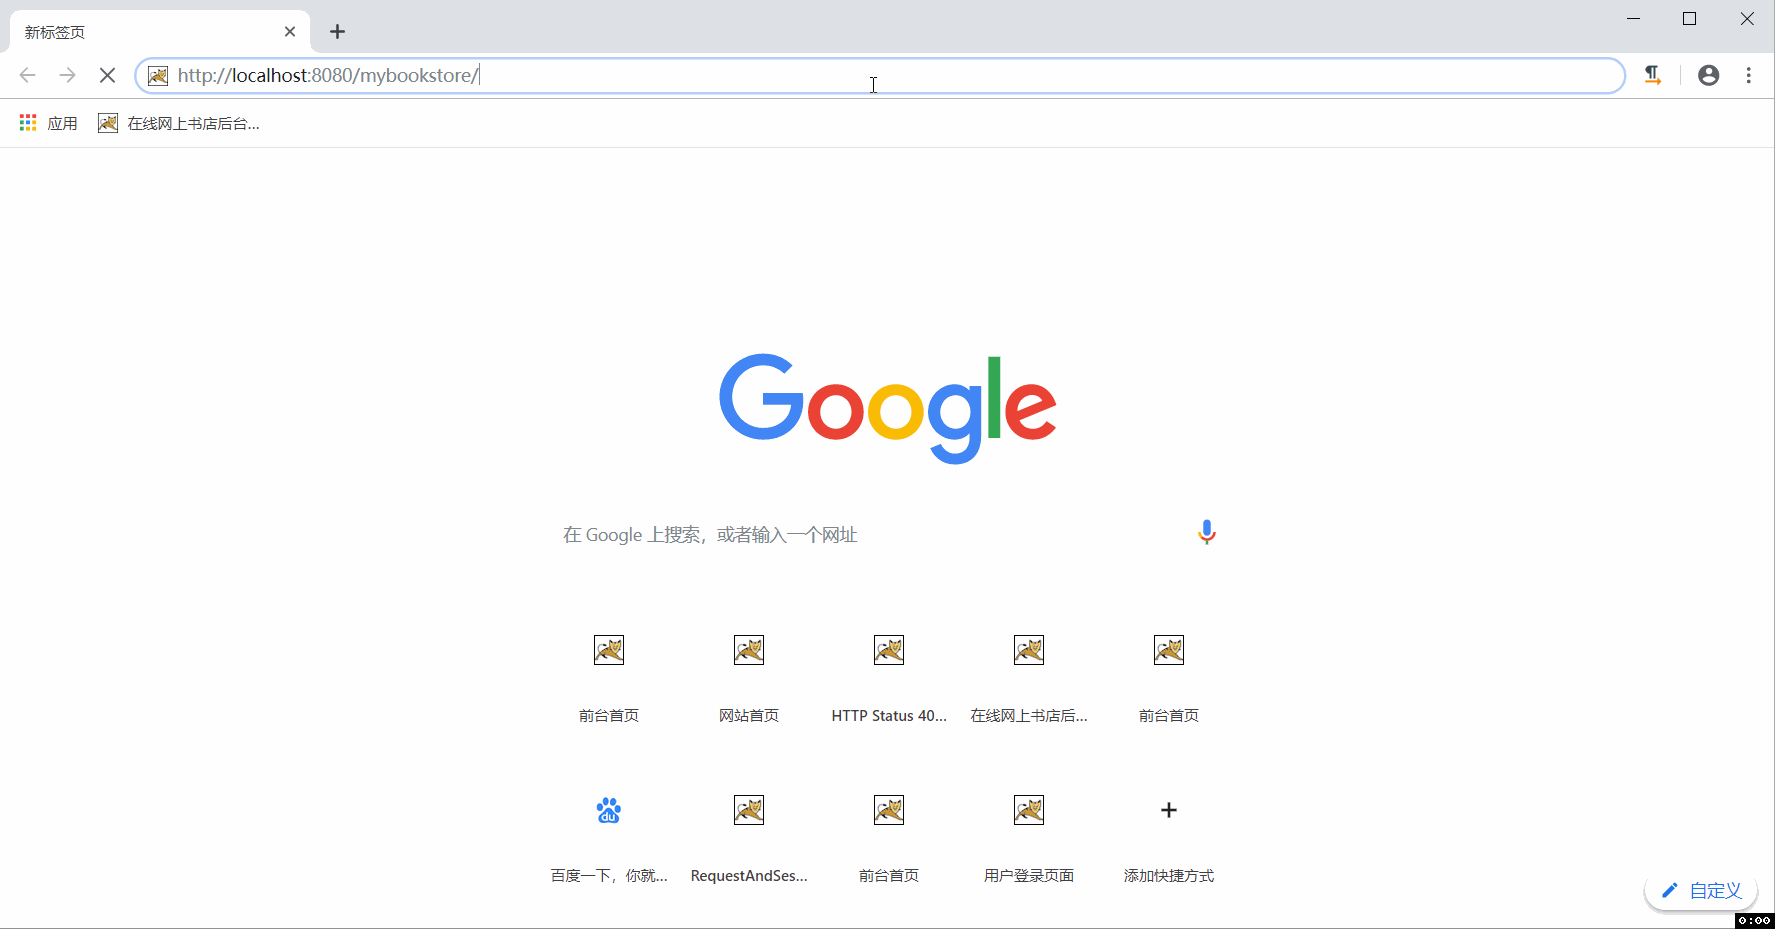
Task: Click the voice search microphone icon
Action: coord(1206,532)
